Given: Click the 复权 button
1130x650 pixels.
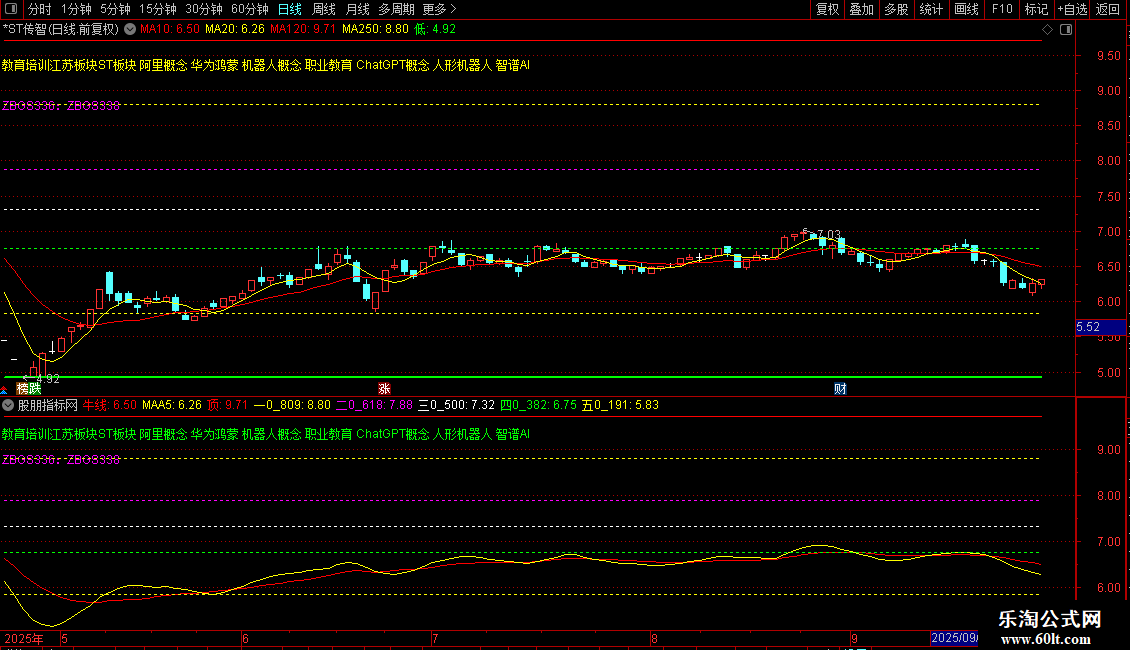Looking at the screenshot, I should pyautogui.click(x=827, y=9).
